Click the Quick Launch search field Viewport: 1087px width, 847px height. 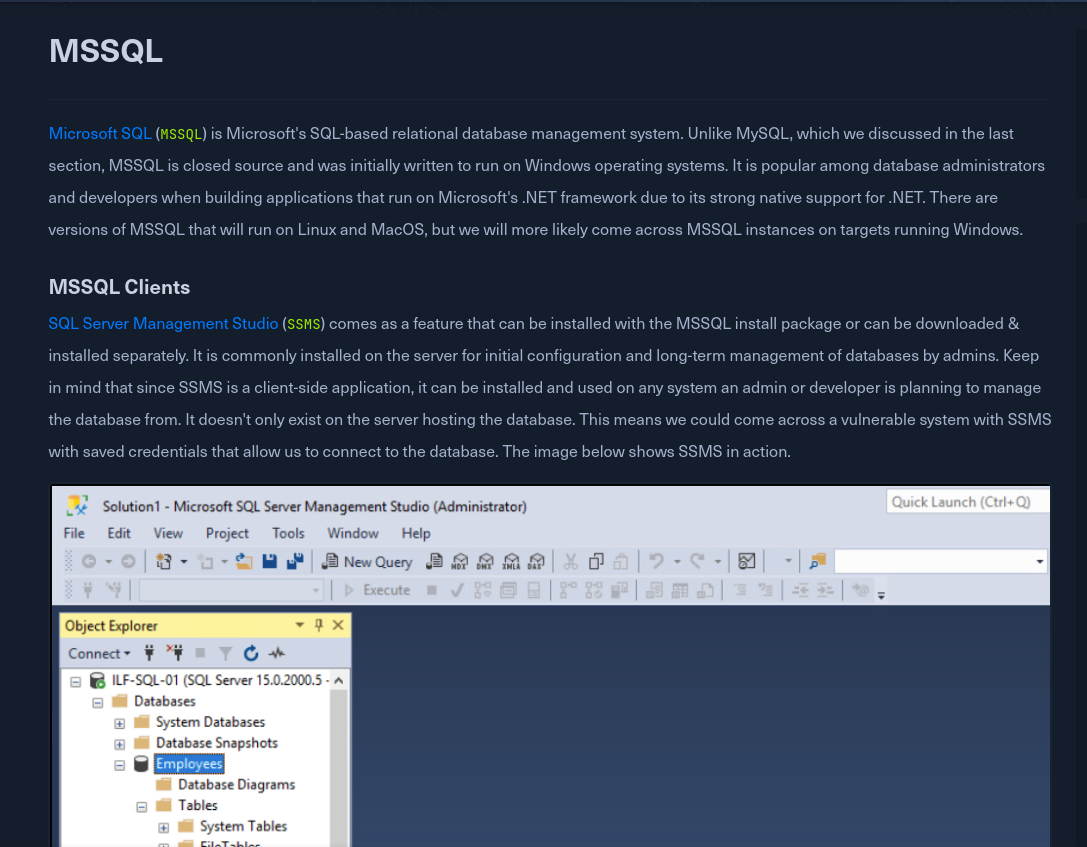[x=966, y=502]
